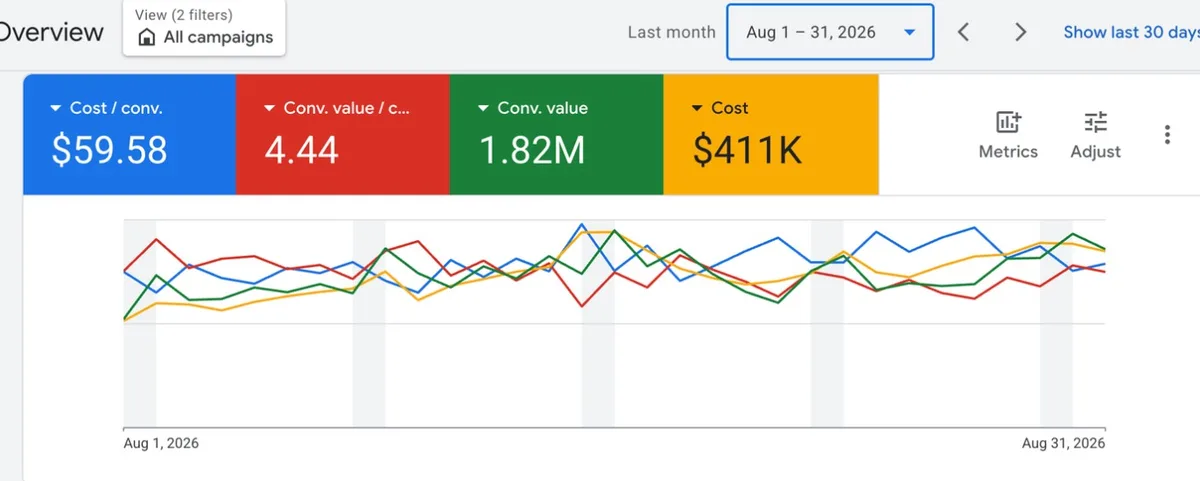
Task: Go to the previous date period
Action: pyautogui.click(x=963, y=32)
